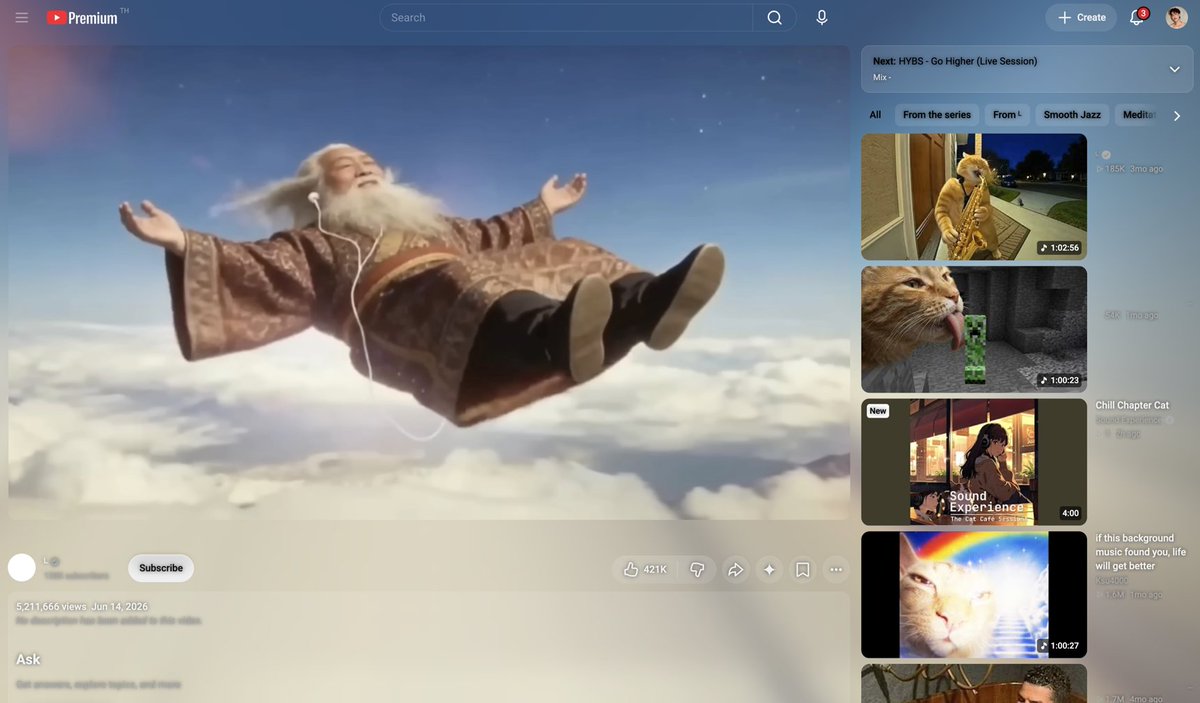The width and height of the screenshot is (1200, 703).
Task: Click the 1:00:27 duration badge
Action: [1059, 646]
